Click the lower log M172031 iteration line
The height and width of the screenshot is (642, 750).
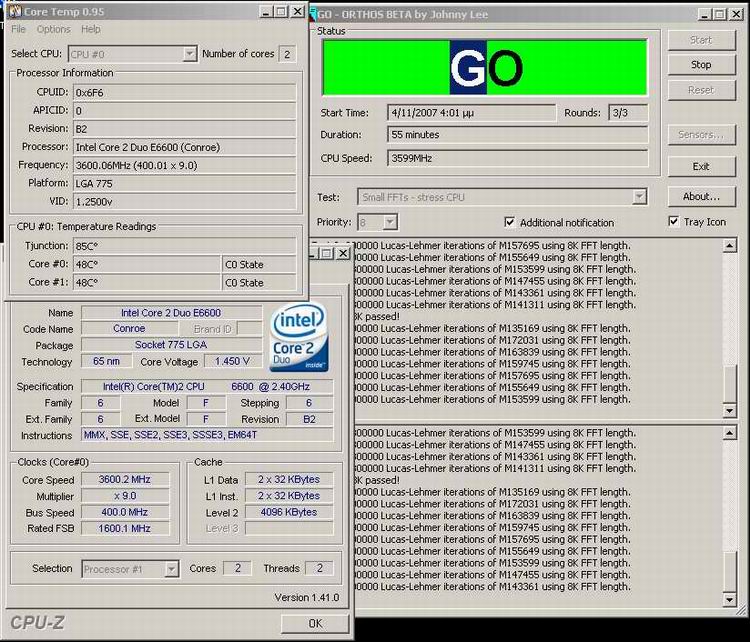492,504
